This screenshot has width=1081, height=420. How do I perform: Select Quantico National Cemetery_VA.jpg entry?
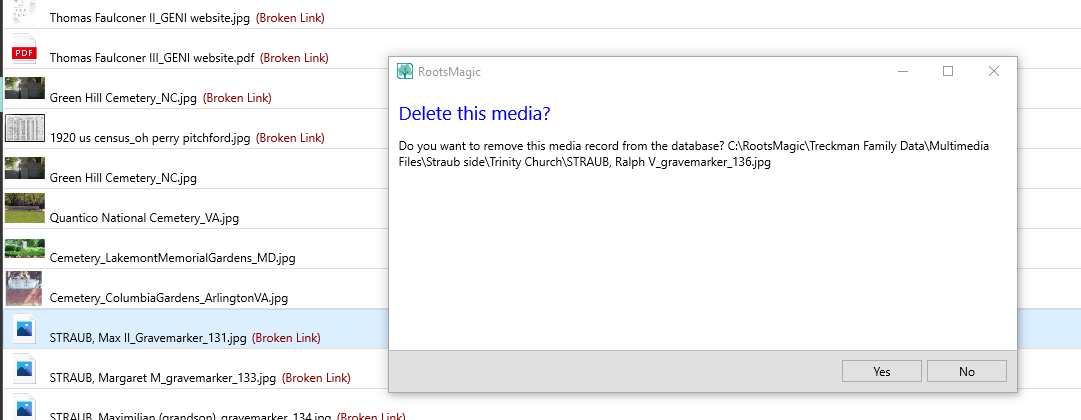tap(144, 217)
